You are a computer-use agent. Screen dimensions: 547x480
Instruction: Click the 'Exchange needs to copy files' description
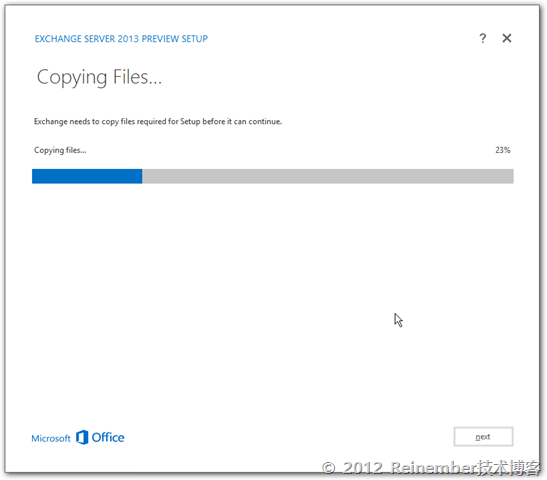click(x=158, y=121)
